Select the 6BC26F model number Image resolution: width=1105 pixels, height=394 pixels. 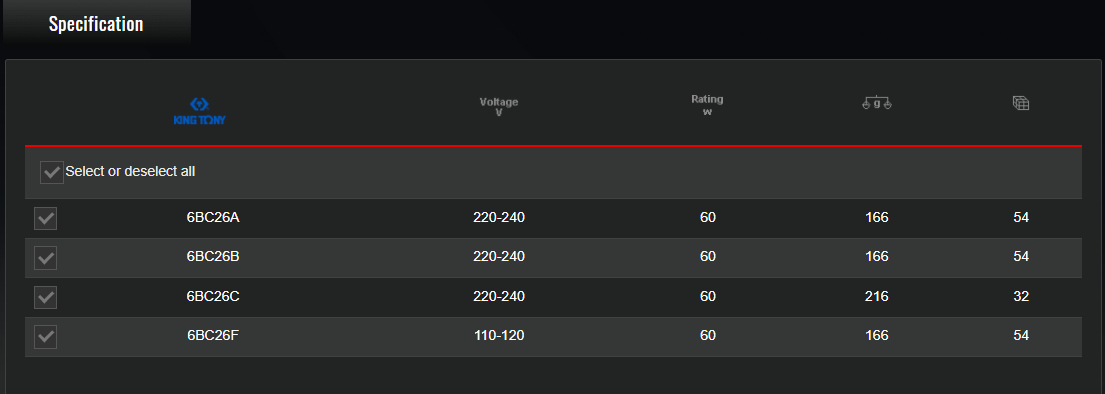pos(214,336)
